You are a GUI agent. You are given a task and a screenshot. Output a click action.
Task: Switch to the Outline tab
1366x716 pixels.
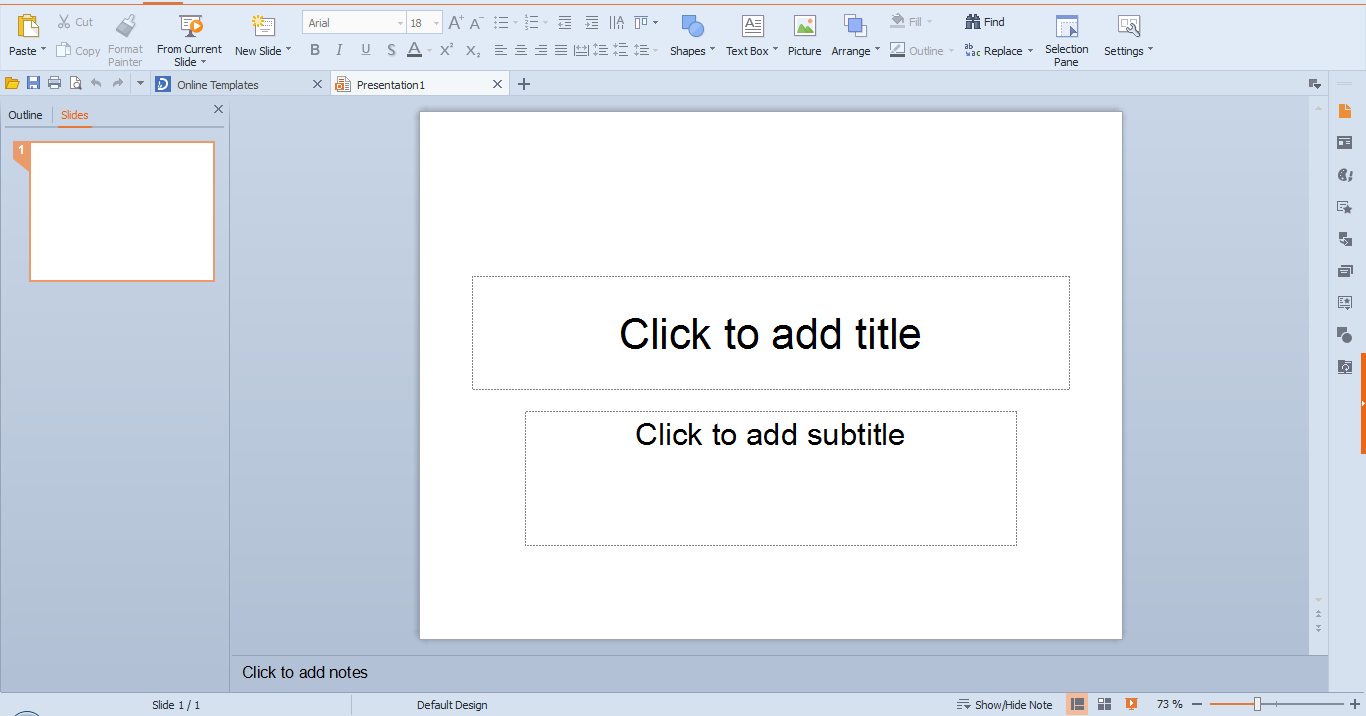point(26,115)
